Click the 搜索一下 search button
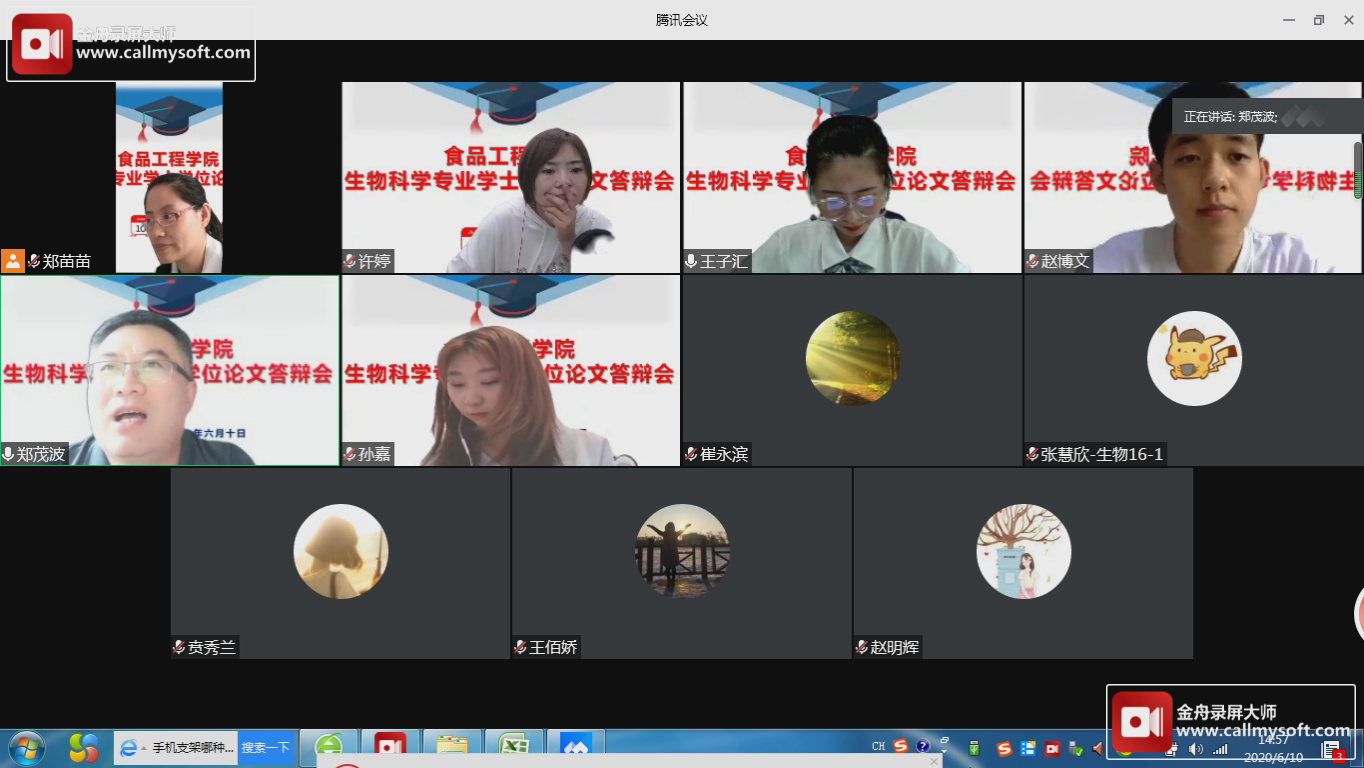This screenshot has height=768, width=1364. click(266, 748)
